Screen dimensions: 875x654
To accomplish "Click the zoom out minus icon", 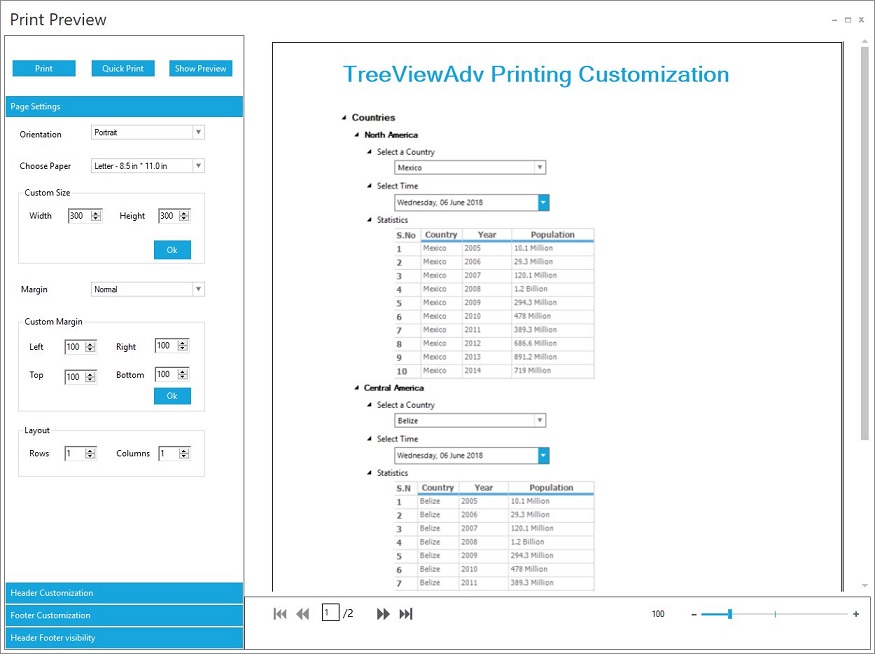I will [x=694, y=614].
